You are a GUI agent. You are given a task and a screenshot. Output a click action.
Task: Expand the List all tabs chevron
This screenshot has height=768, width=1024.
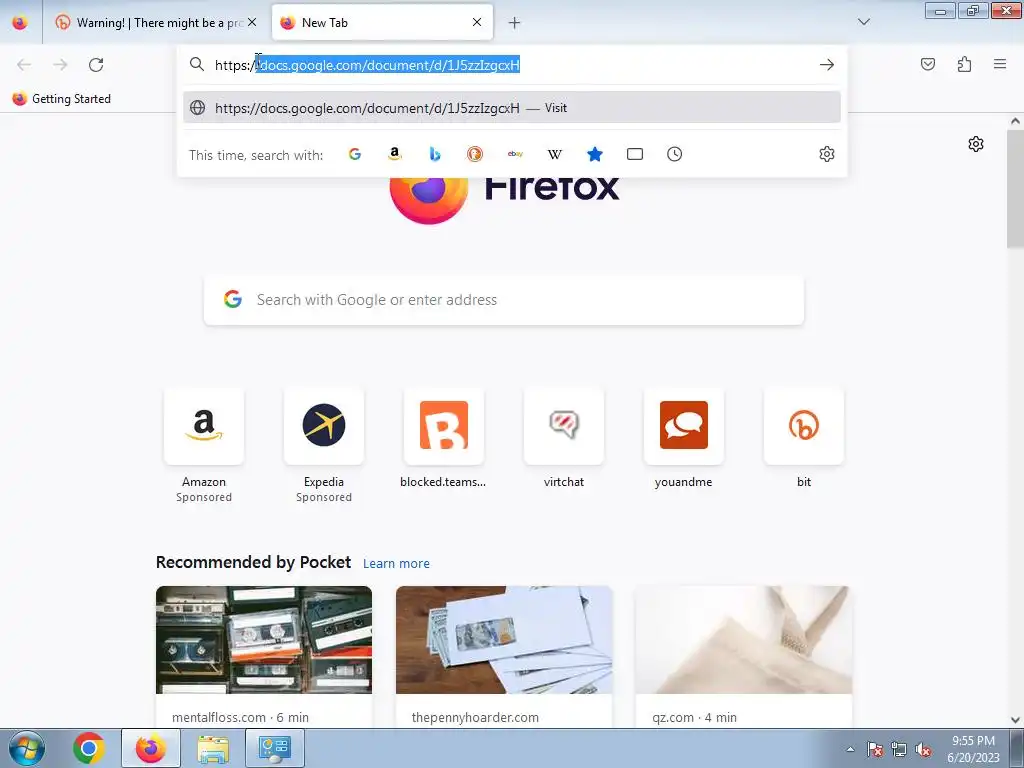point(863,22)
